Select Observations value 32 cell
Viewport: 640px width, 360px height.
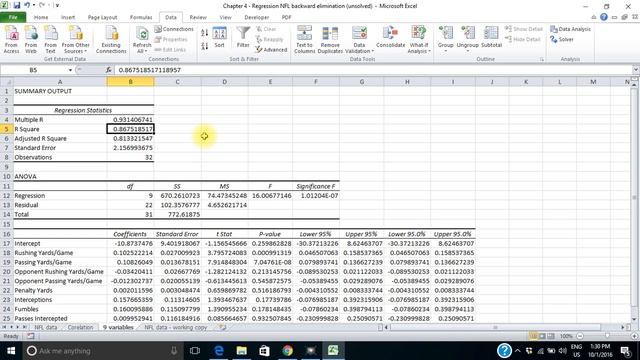[131, 157]
